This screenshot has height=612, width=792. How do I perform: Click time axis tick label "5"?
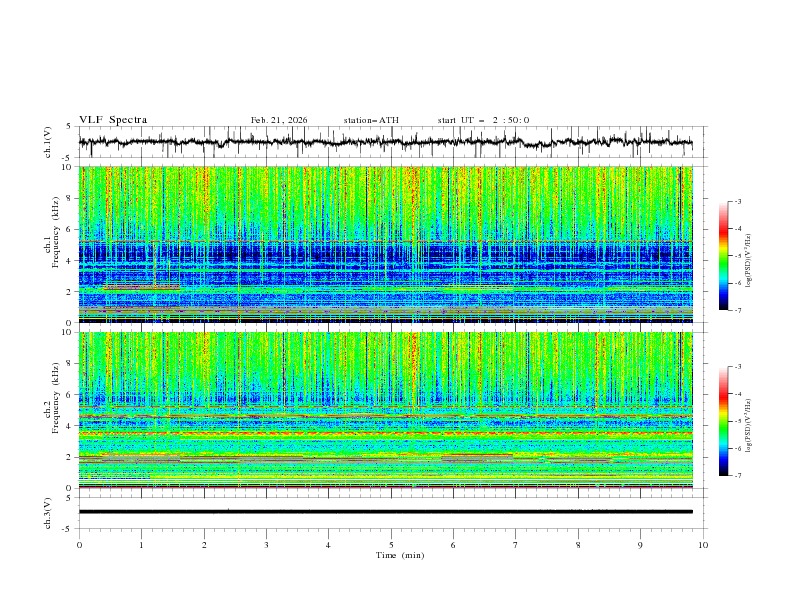tap(391, 545)
